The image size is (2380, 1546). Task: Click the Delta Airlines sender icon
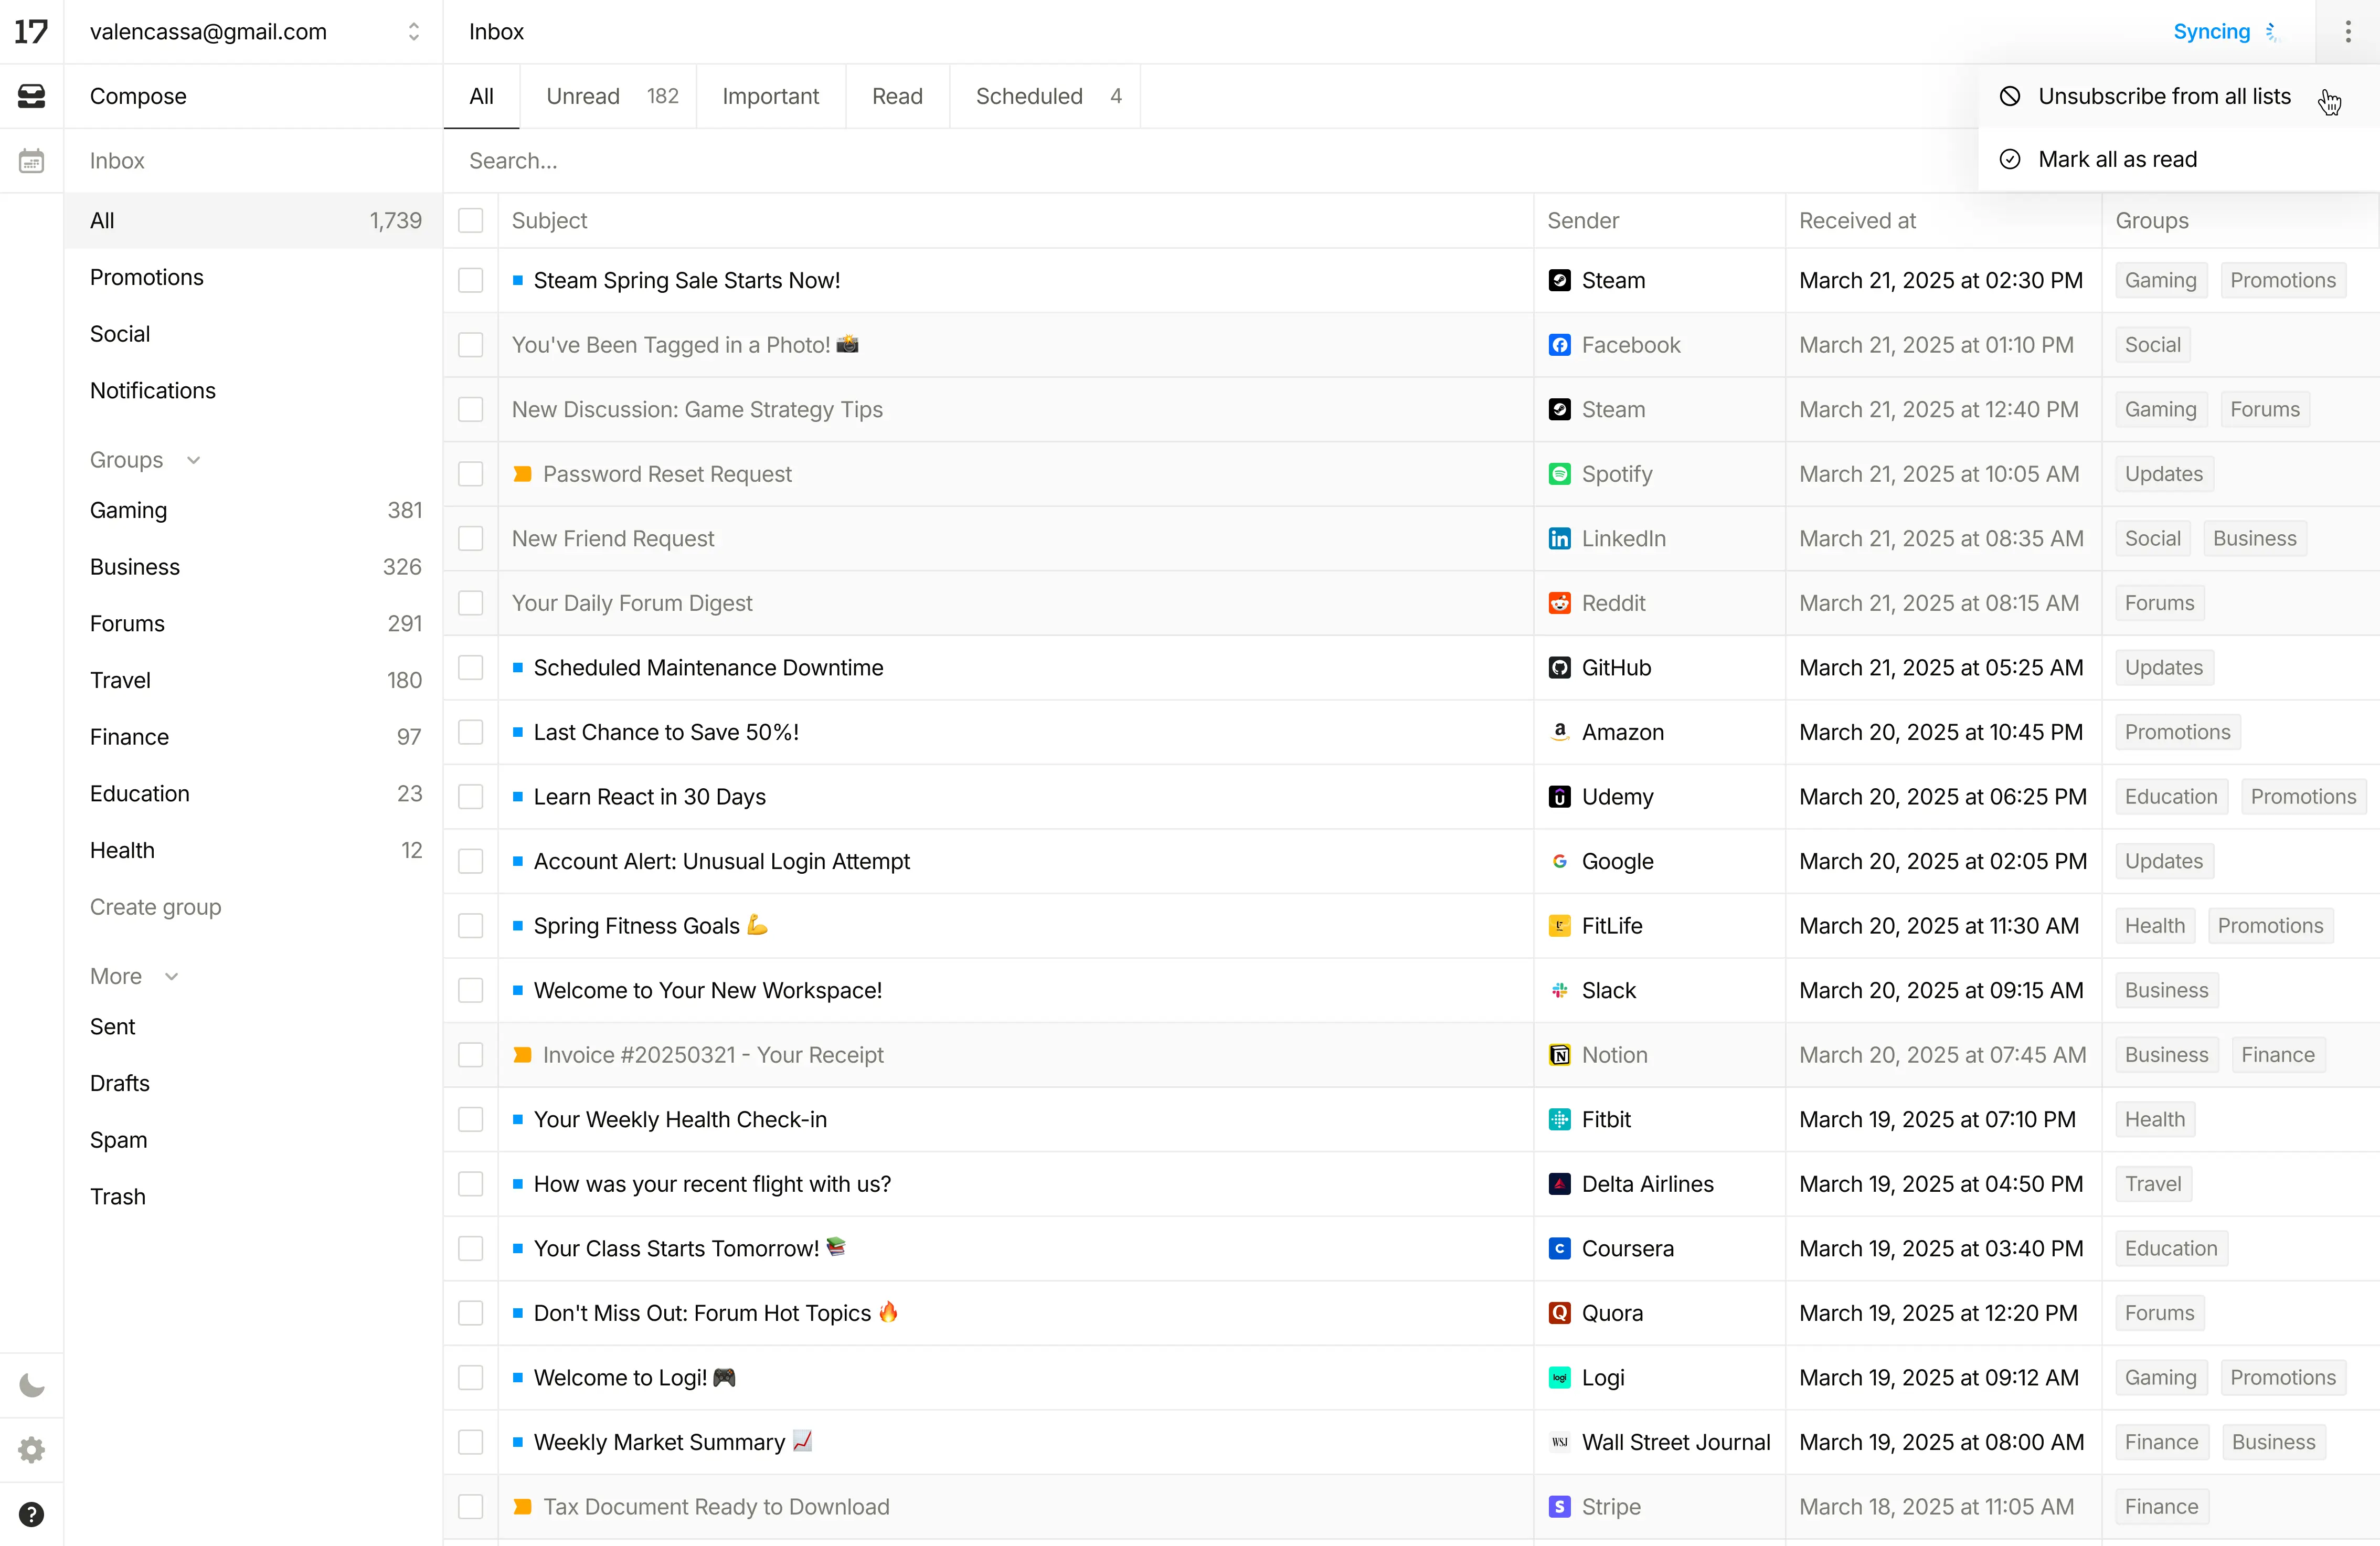click(1559, 1184)
